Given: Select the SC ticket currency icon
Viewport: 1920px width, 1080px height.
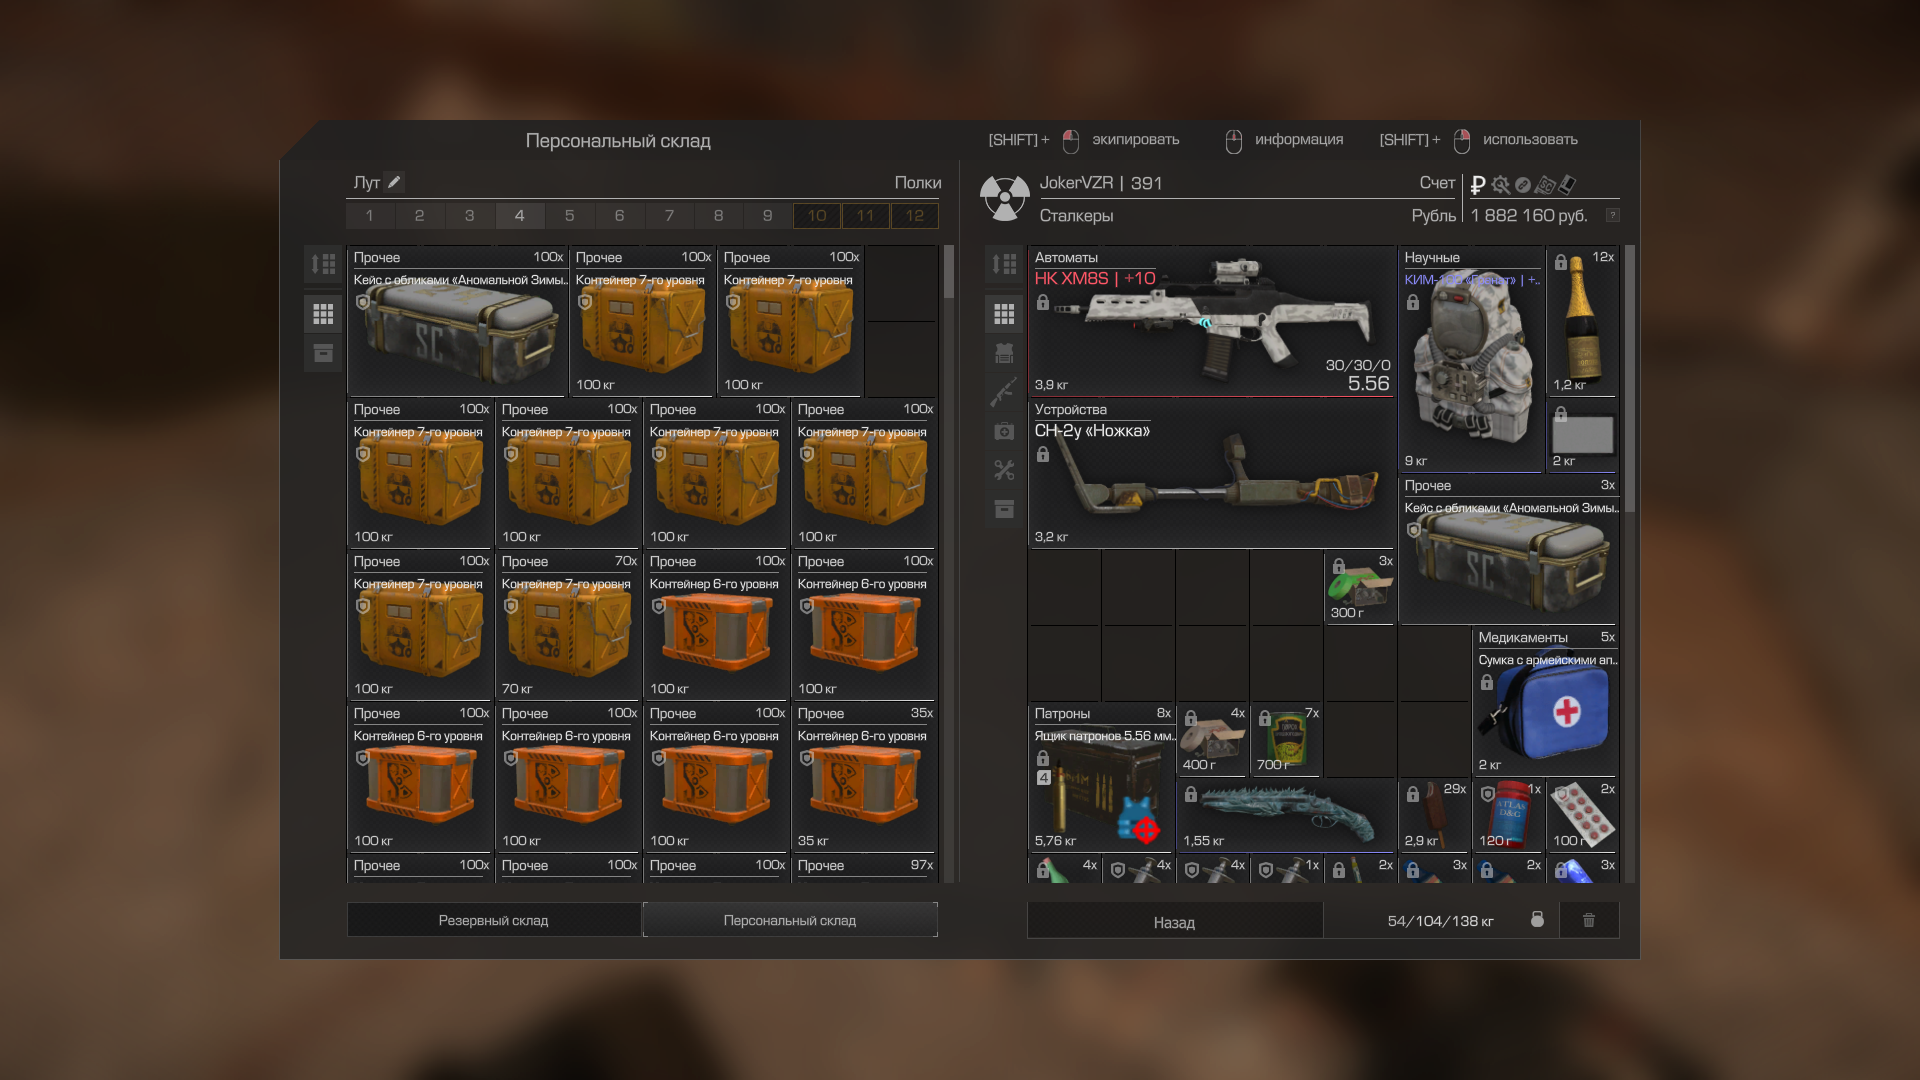Looking at the screenshot, I should point(1545,185).
